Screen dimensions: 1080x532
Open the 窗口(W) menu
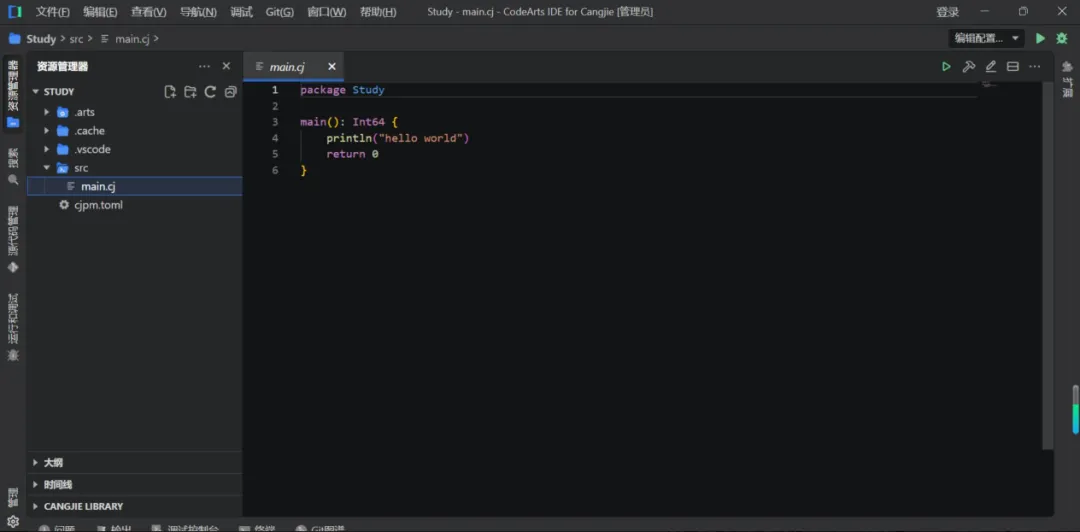pos(326,12)
